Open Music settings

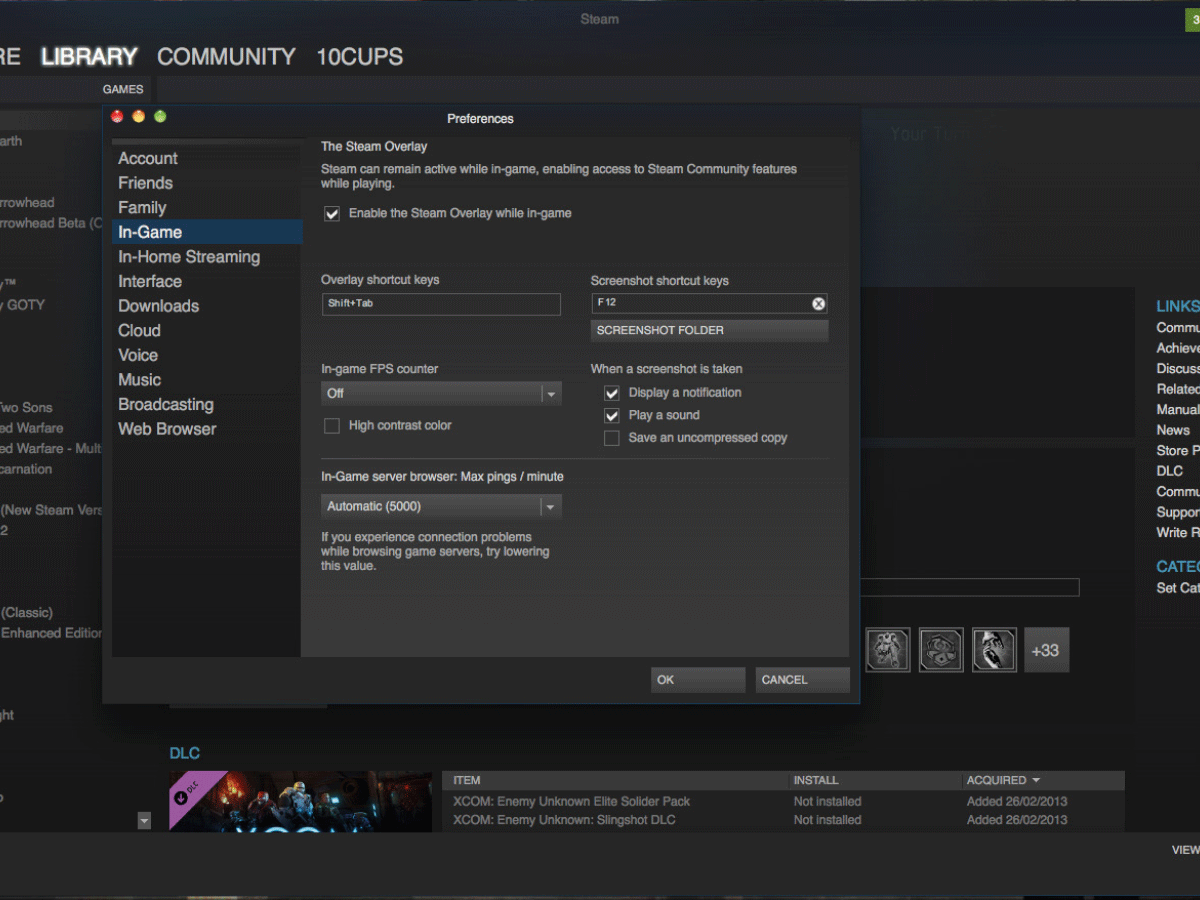point(139,380)
